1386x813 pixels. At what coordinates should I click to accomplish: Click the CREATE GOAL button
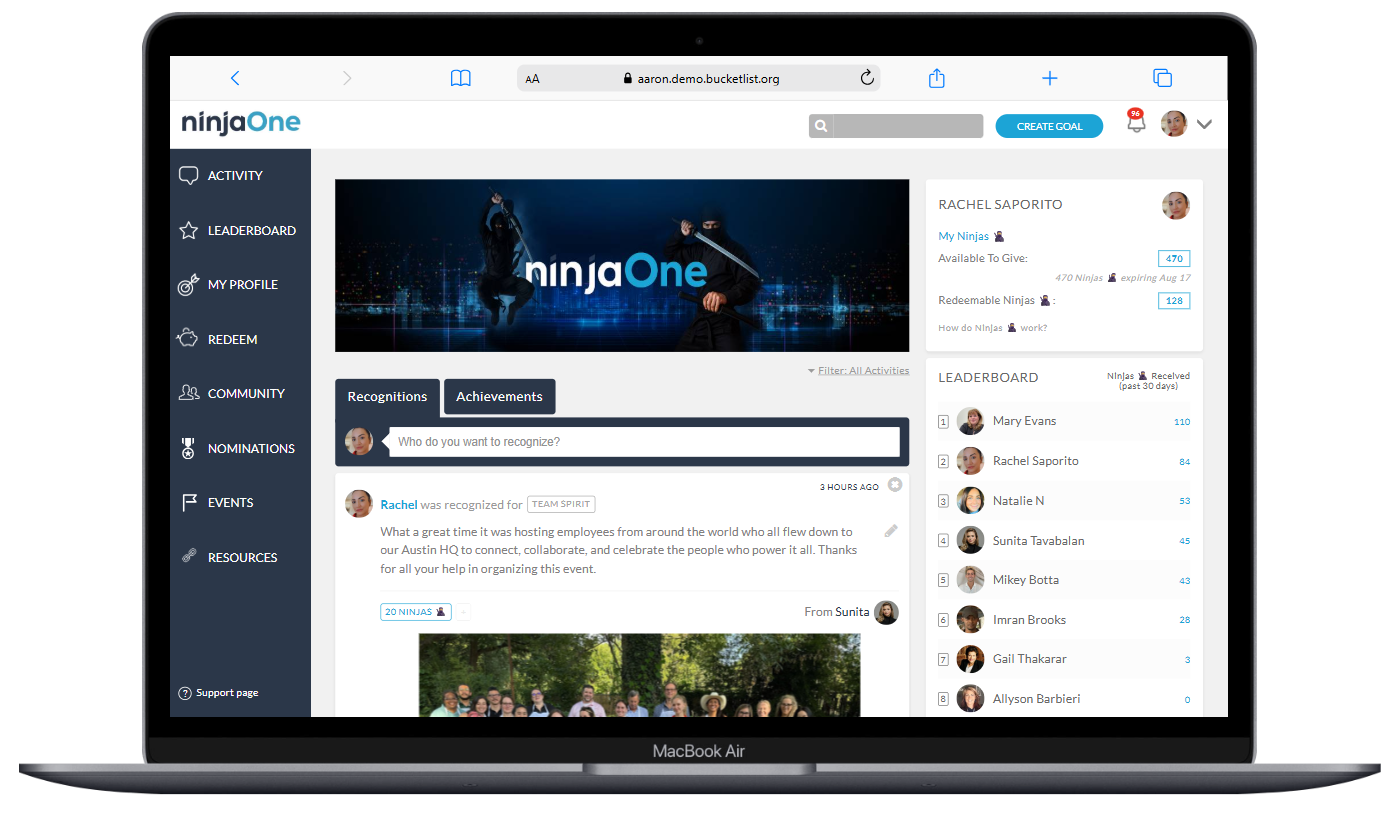point(1049,126)
